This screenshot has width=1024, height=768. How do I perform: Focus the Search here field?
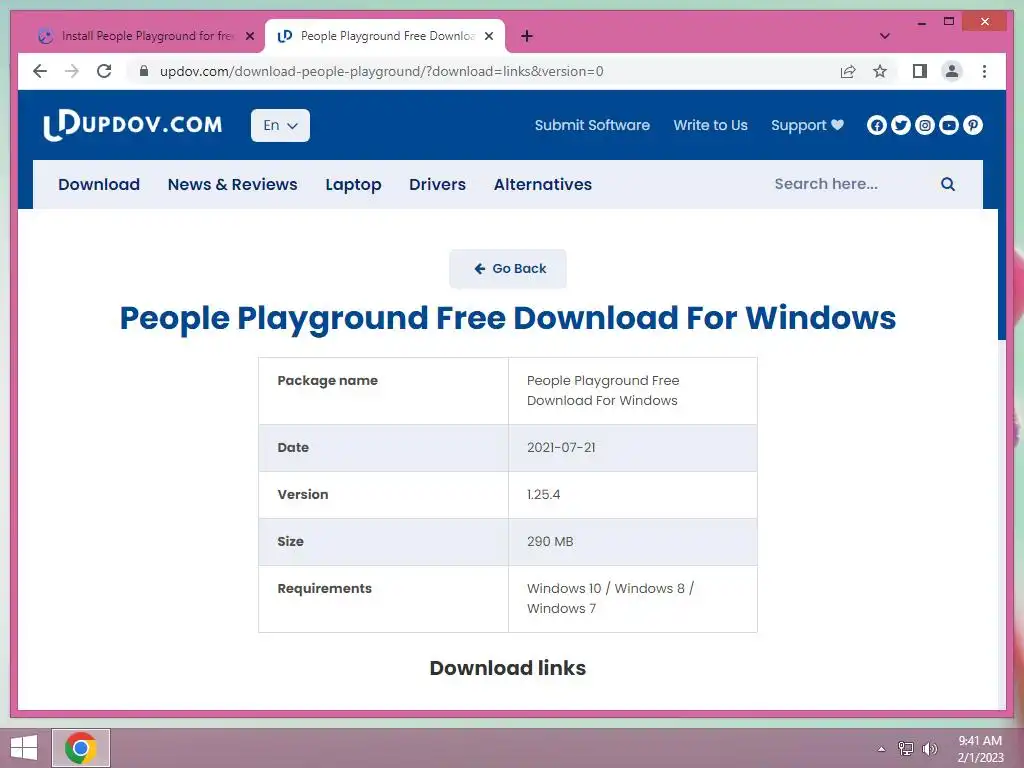[849, 184]
